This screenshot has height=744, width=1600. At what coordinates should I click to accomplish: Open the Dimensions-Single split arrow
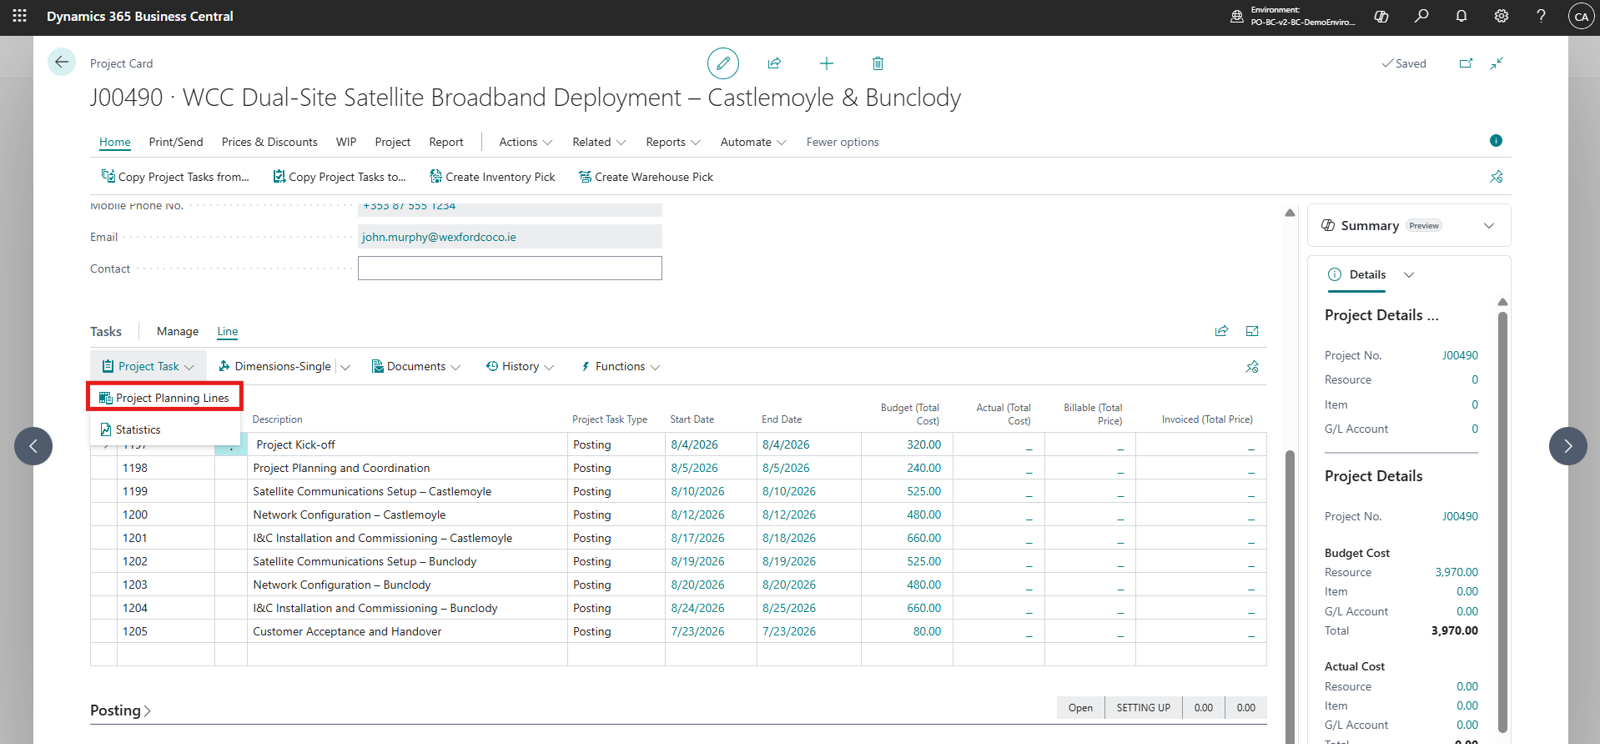click(345, 367)
